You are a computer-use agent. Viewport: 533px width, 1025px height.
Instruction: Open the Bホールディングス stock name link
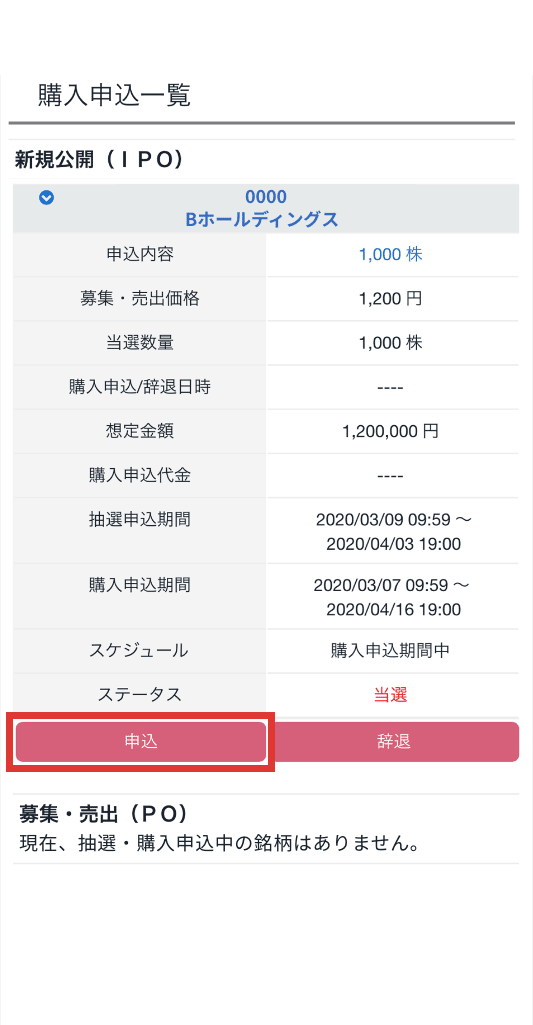click(x=262, y=220)
